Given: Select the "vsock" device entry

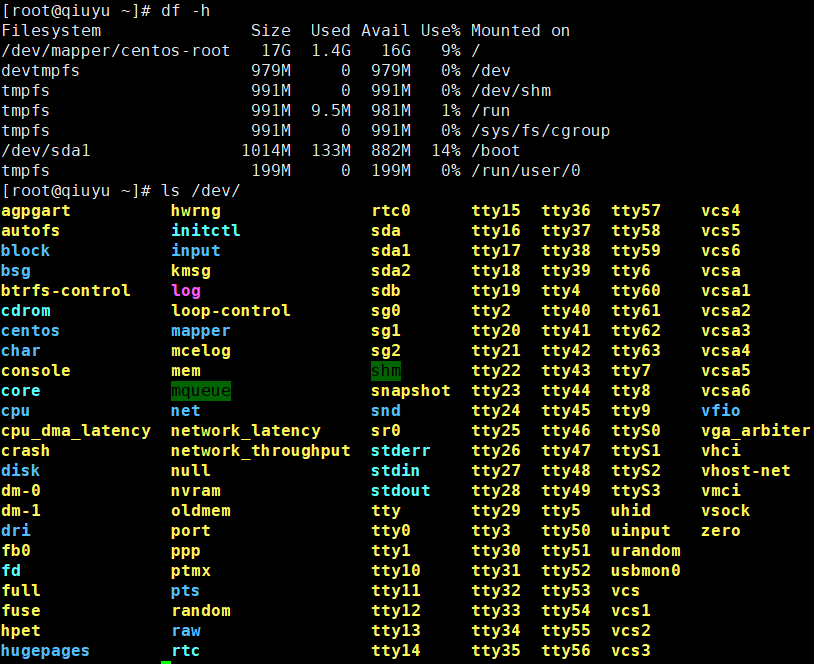Looking at the screenshot, I should (x=726, y=511).
